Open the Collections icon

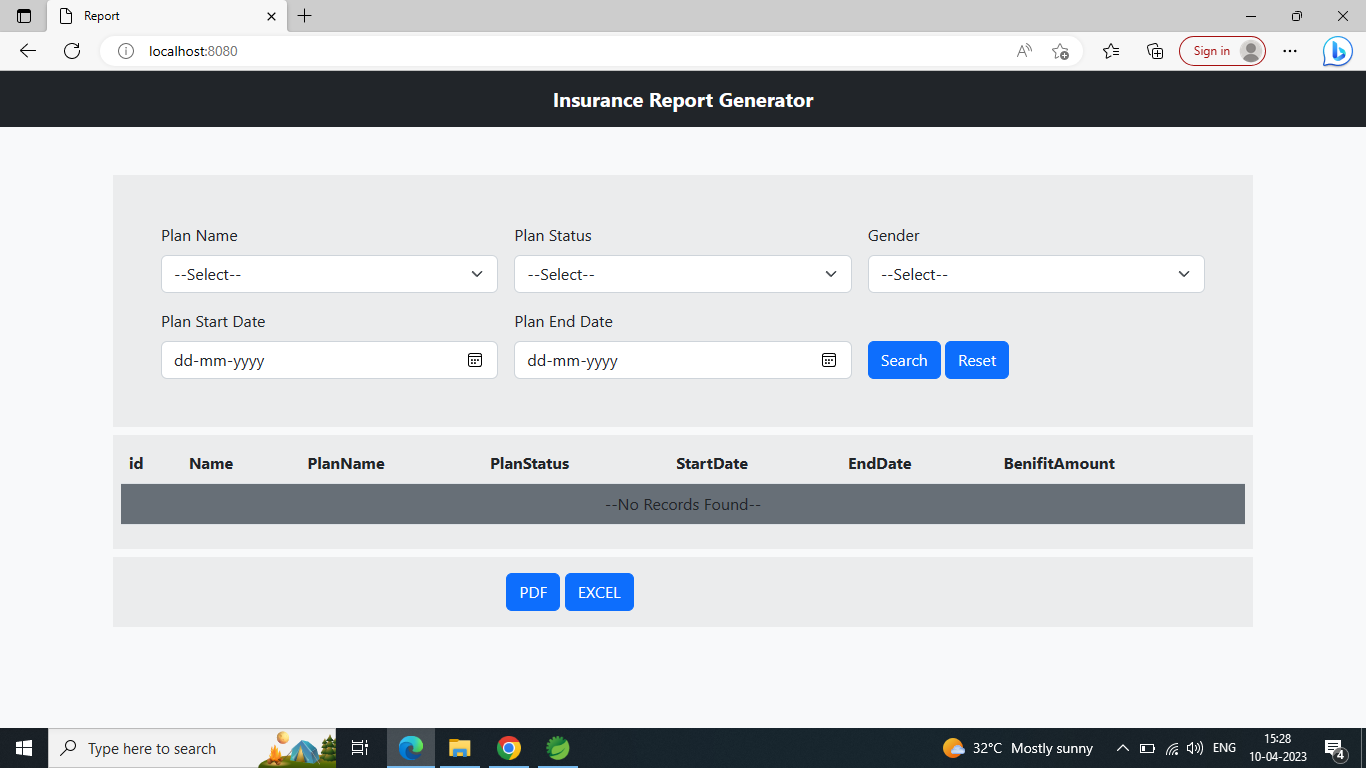point(1155,51)
